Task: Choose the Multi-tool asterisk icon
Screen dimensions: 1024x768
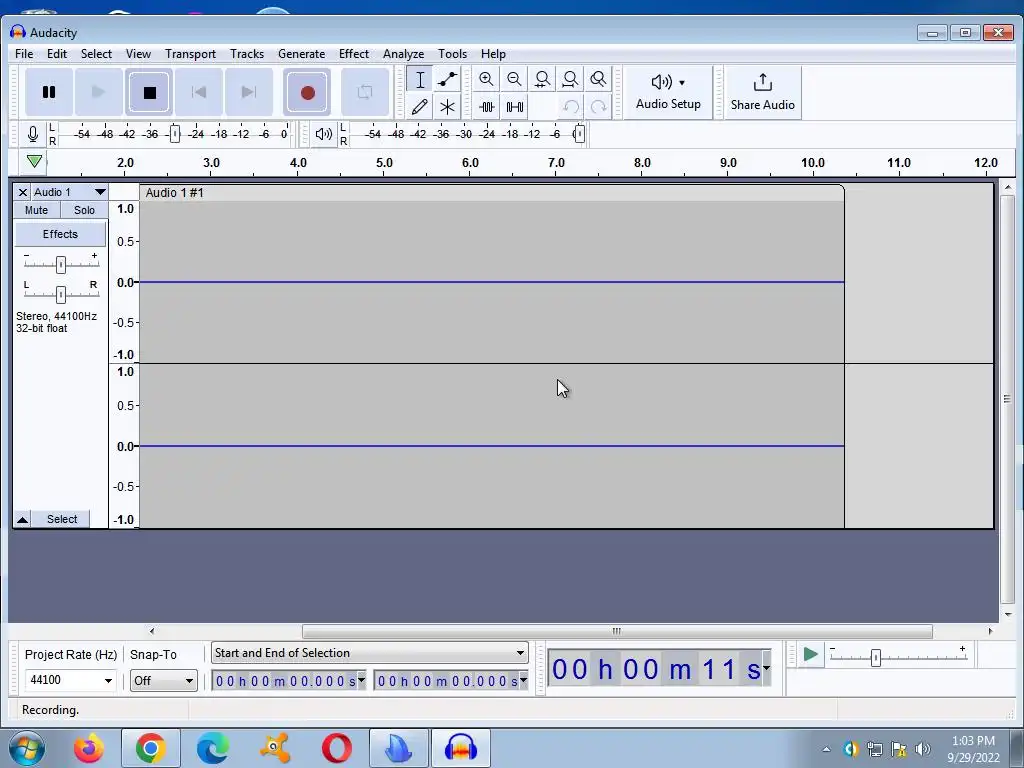Action: [447, 106]
